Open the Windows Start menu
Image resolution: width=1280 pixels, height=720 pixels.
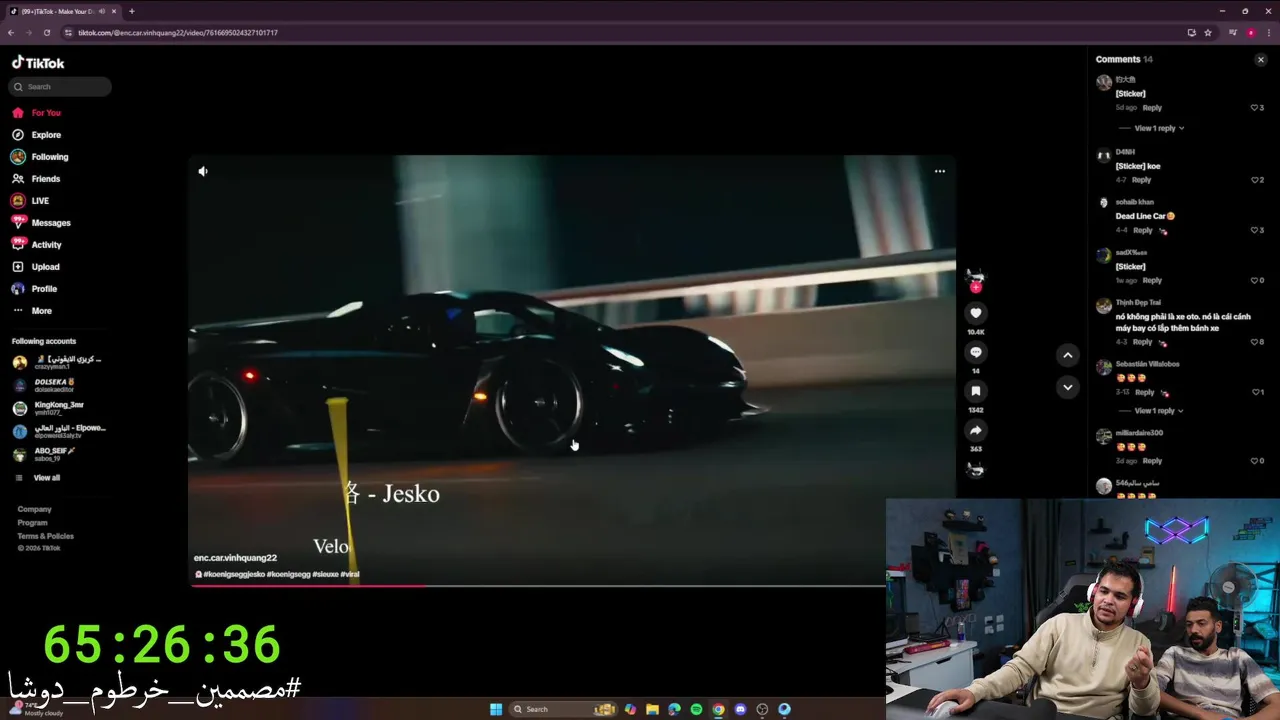pyautogui.click(x=496, y=709)
